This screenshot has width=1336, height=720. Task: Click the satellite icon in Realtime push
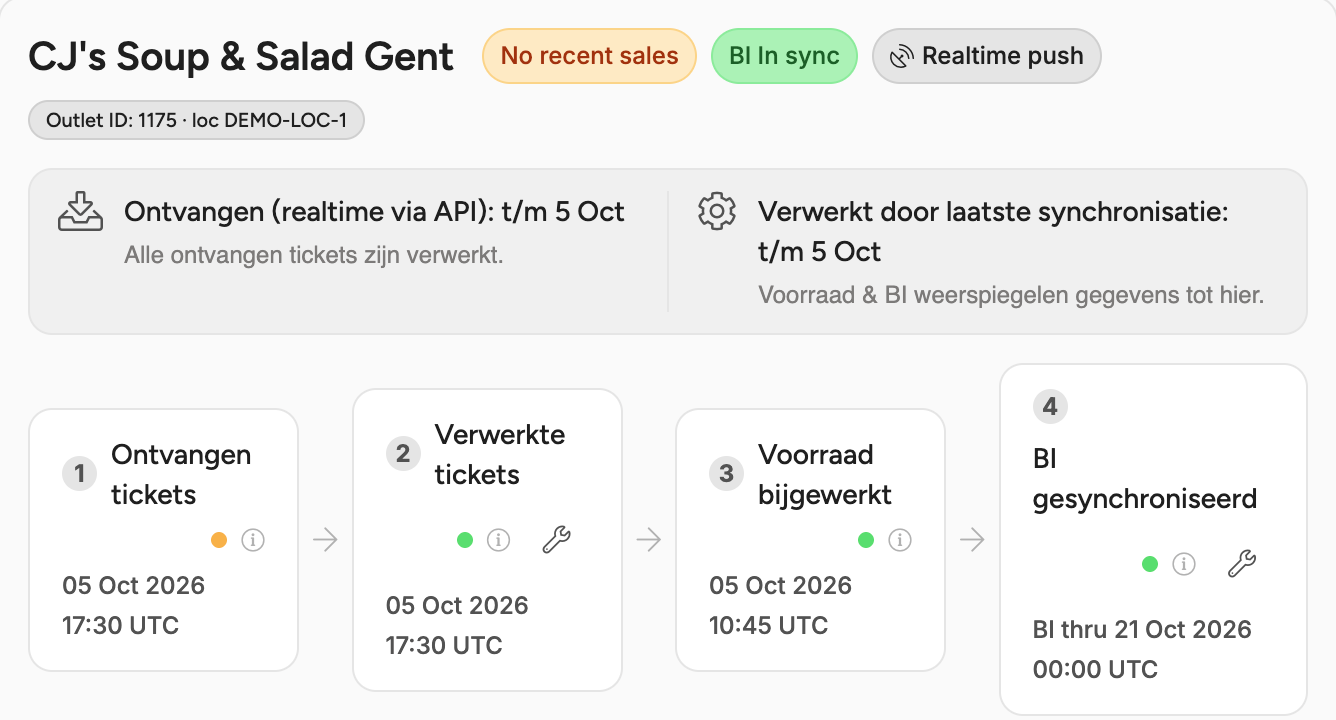tap(902, 56)
